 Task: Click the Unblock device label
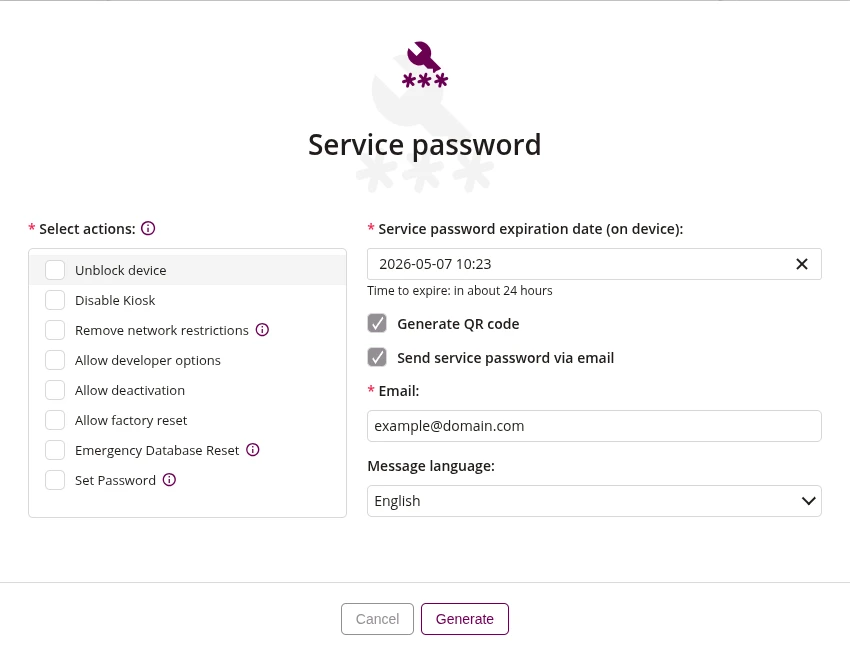(120, 270)
